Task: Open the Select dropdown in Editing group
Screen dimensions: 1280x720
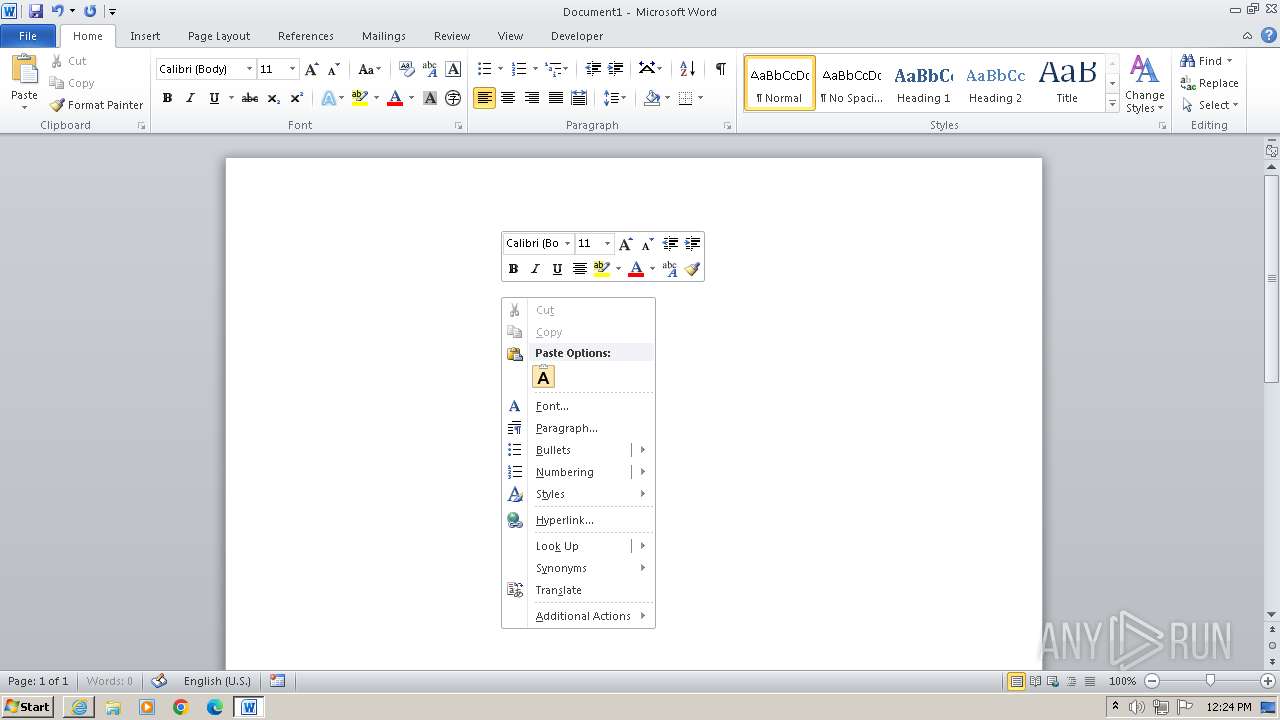Action: click(1210, 105)
